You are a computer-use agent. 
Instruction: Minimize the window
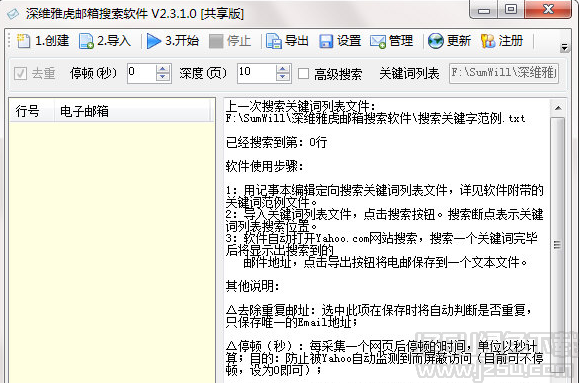coord(483,10)
